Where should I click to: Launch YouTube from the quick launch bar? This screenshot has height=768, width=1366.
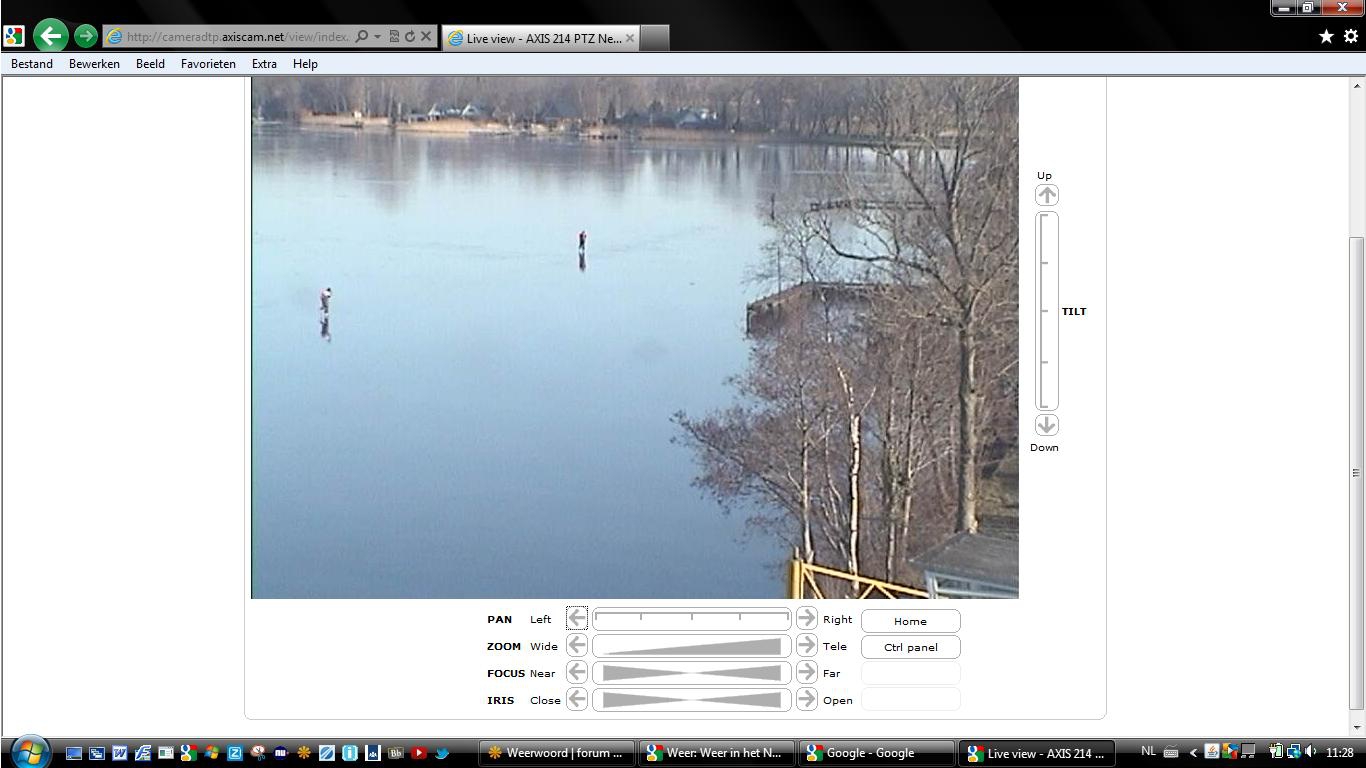pyautogui.click(x=419, y=753)
